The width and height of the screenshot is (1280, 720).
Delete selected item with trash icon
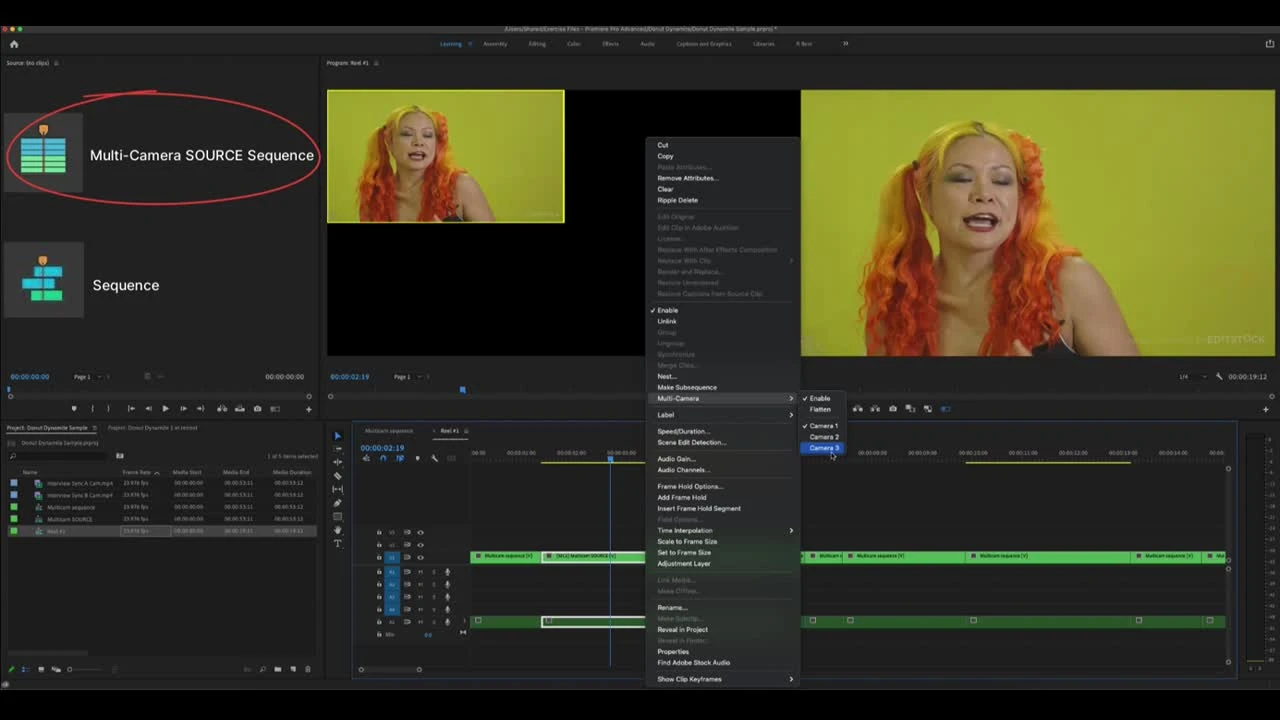(307, 669)
